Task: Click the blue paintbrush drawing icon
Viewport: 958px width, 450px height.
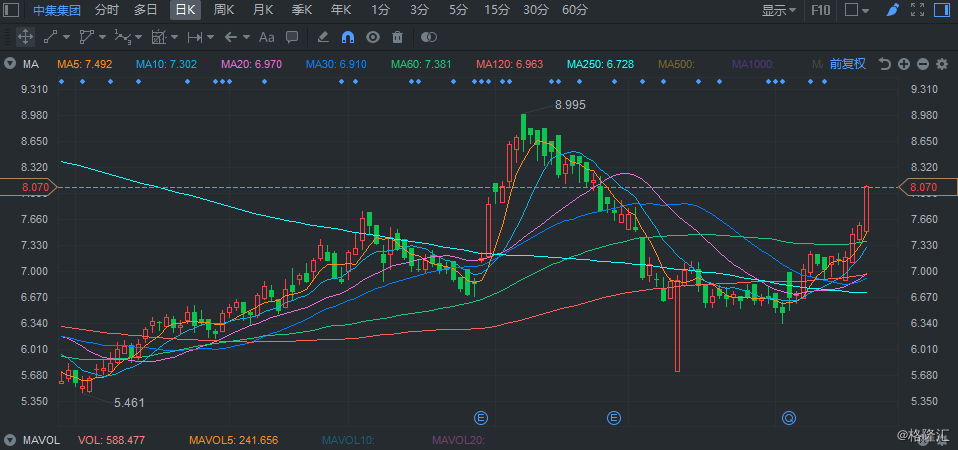Action: coord(893,10)
